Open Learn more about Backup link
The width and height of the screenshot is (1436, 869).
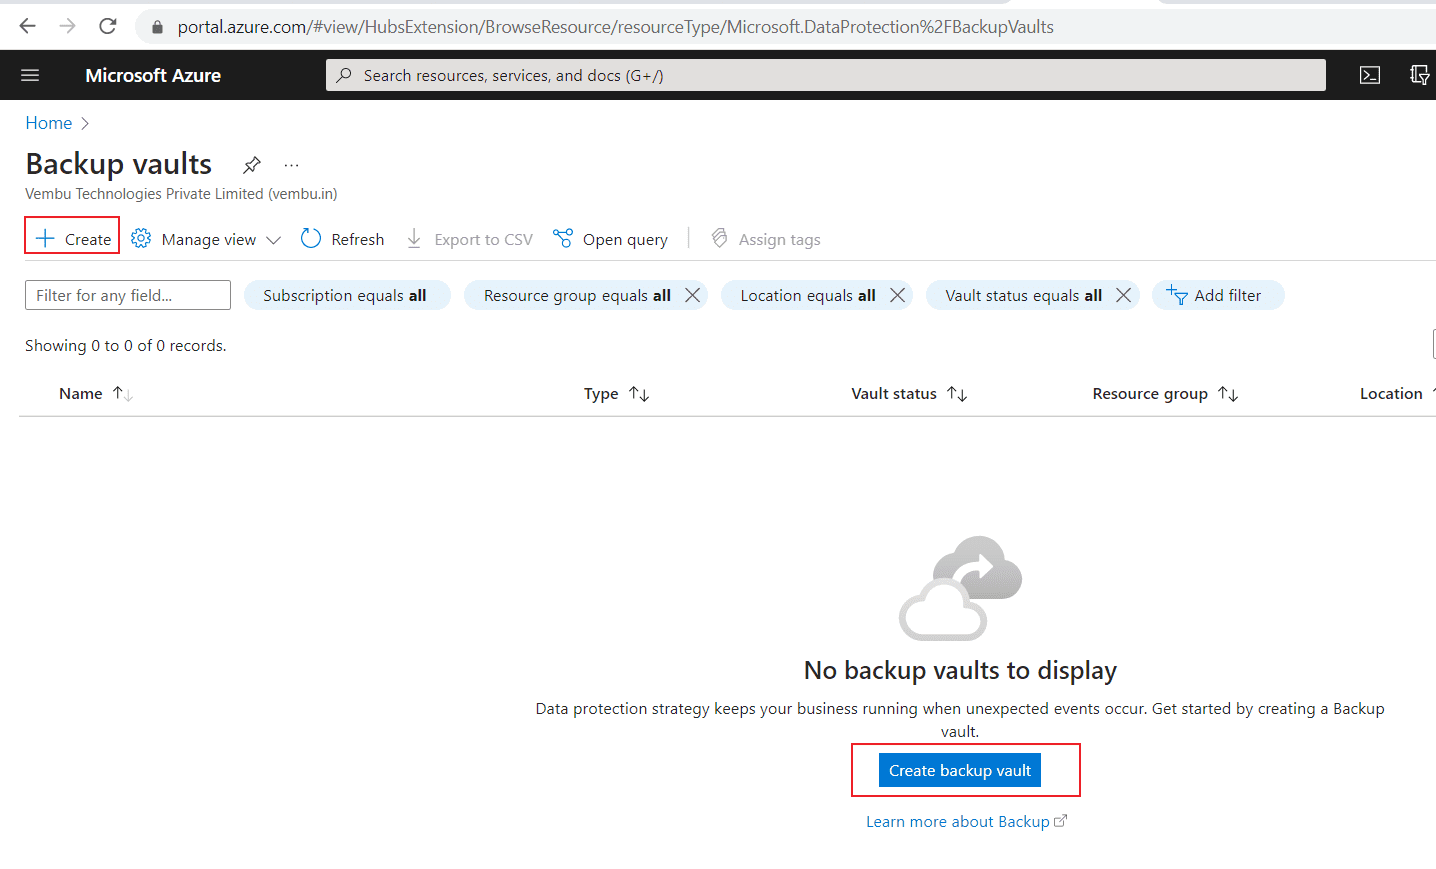pyautogui.click(x=966, y=821)
